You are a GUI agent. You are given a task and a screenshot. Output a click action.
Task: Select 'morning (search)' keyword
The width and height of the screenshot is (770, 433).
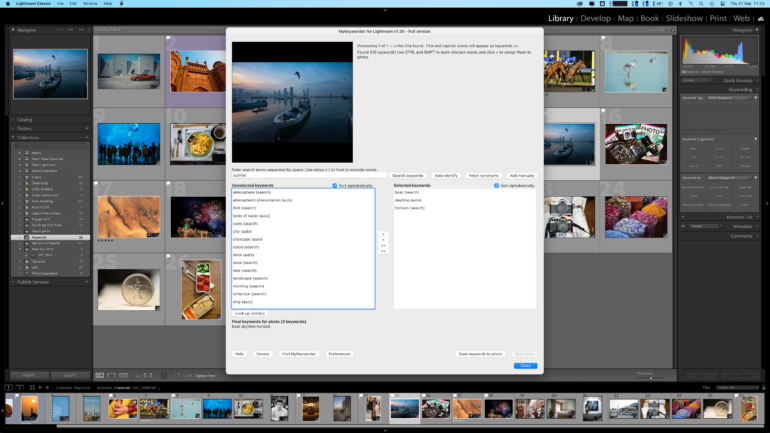tap(248, 286)
